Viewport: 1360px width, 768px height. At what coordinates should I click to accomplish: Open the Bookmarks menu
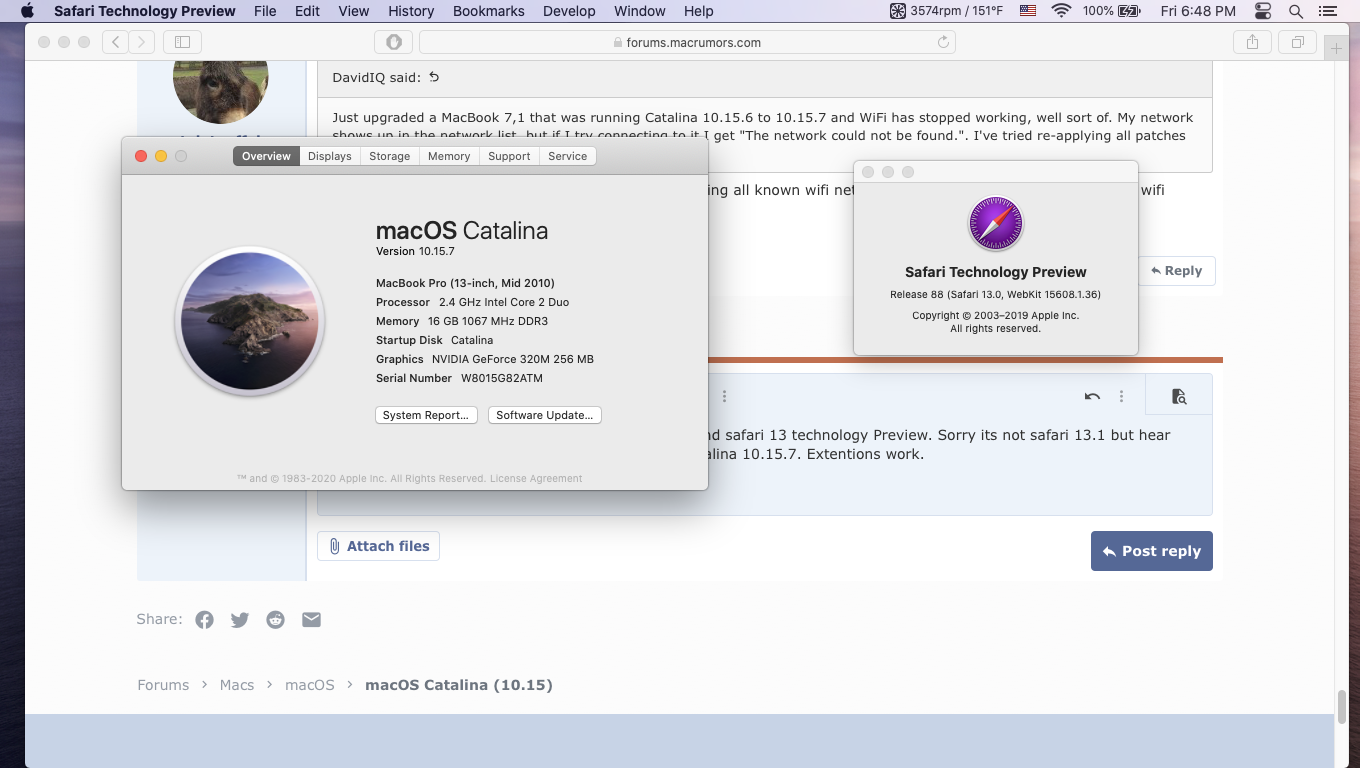pos(489,11)
